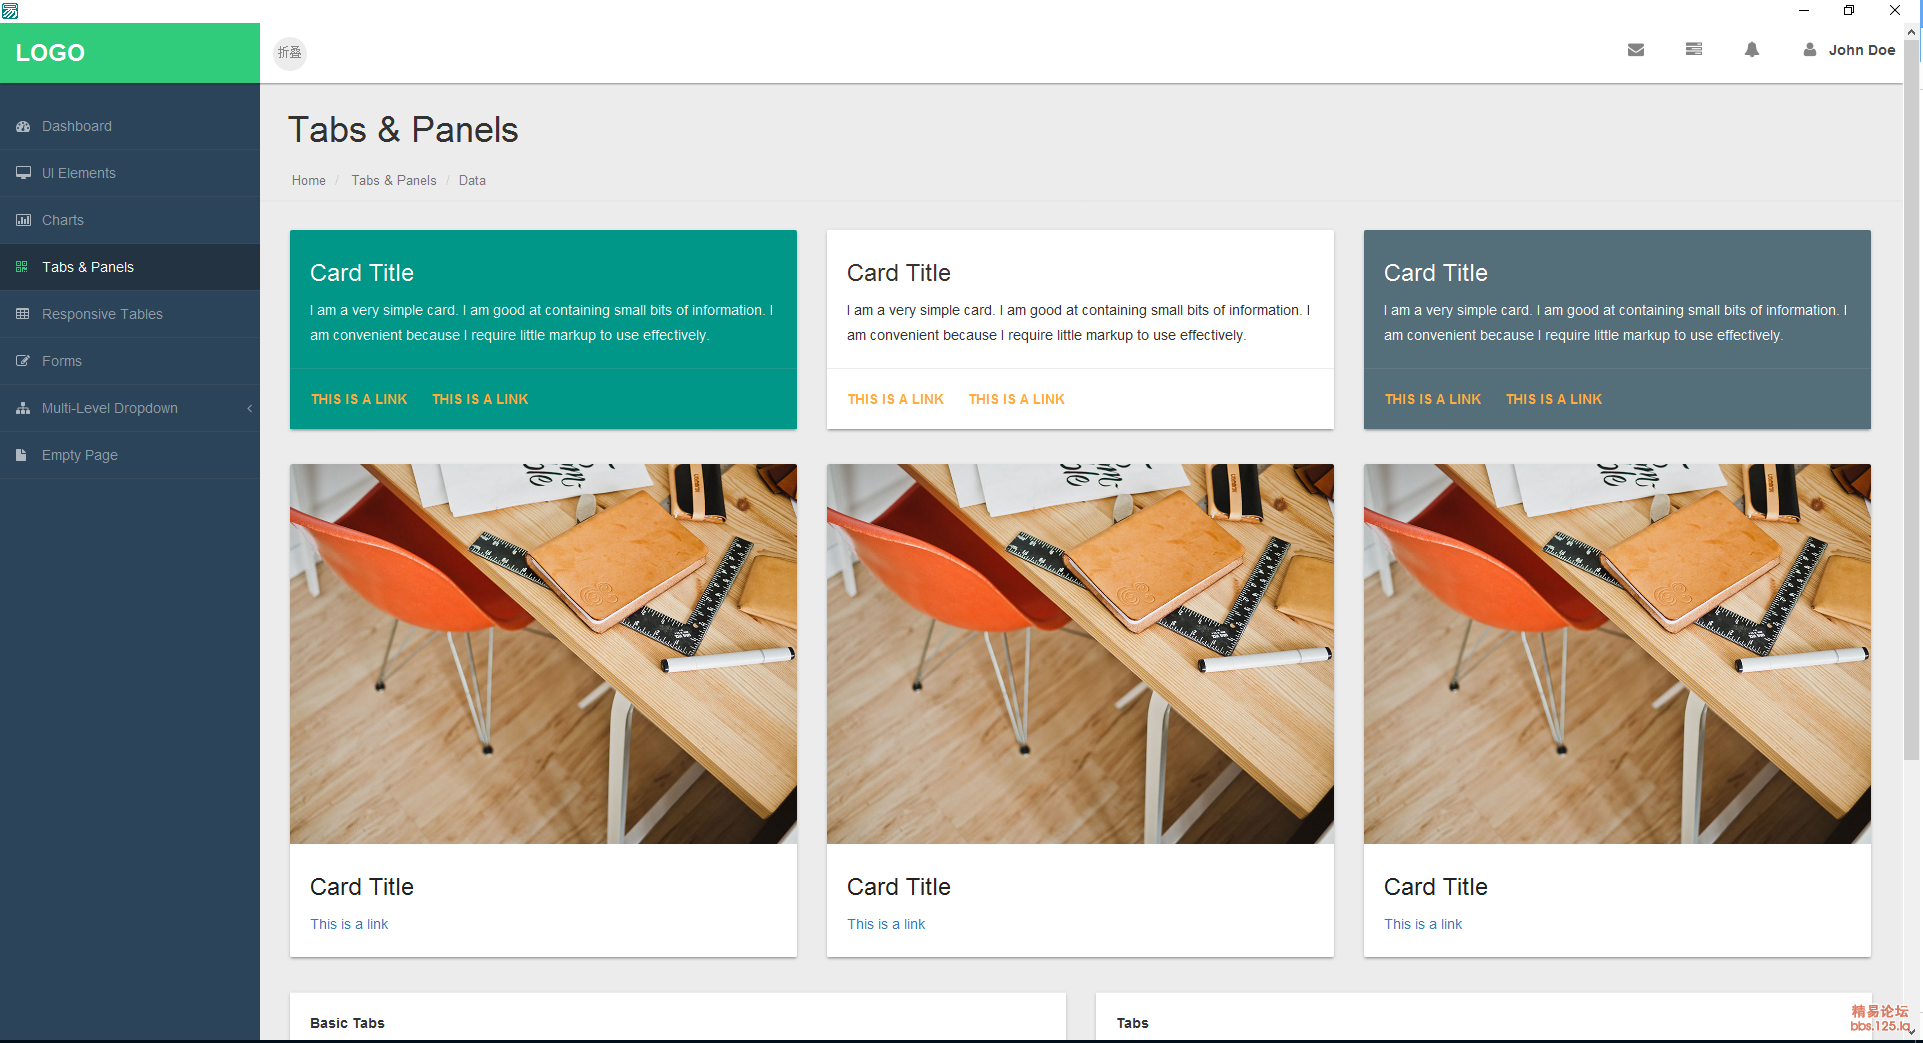
Task: Open the notifications bell icon
Action: [x=1752, y=50]
